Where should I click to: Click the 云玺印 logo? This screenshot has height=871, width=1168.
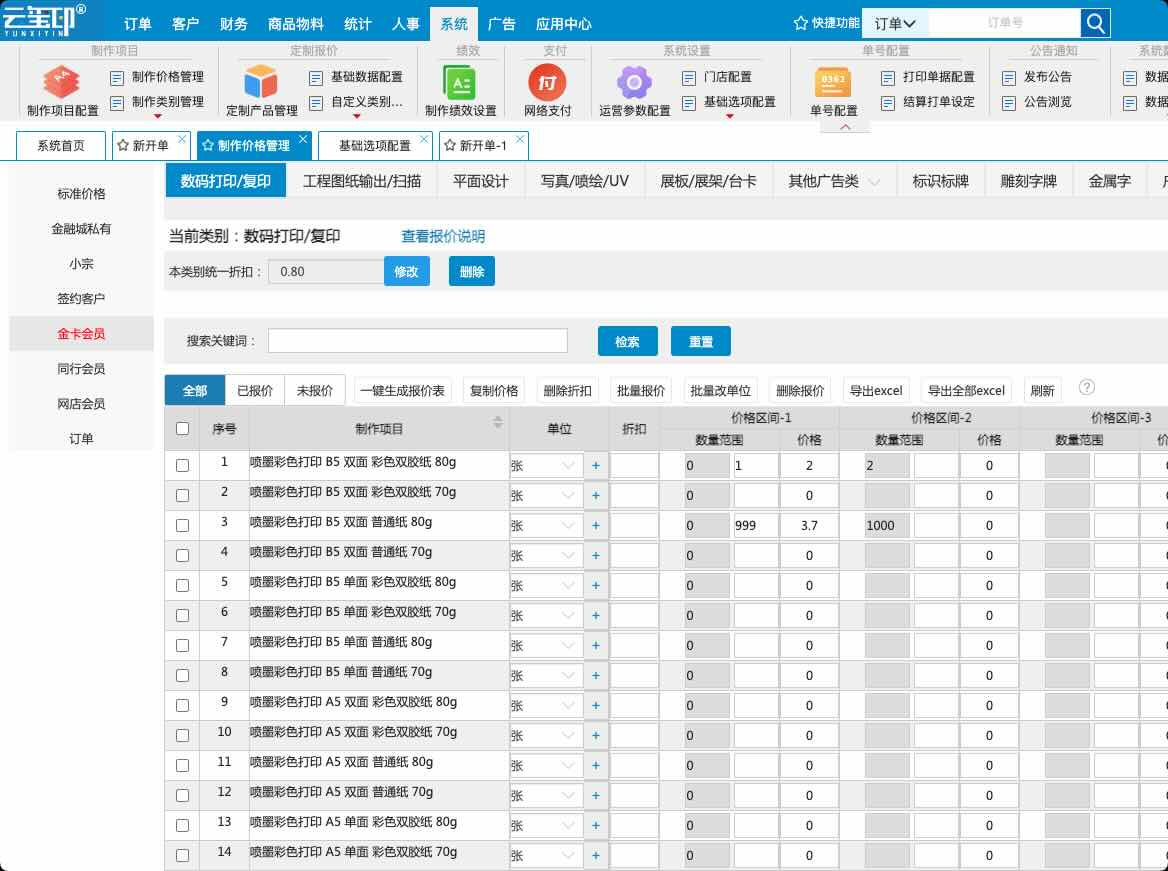click(x=43, y=20)
